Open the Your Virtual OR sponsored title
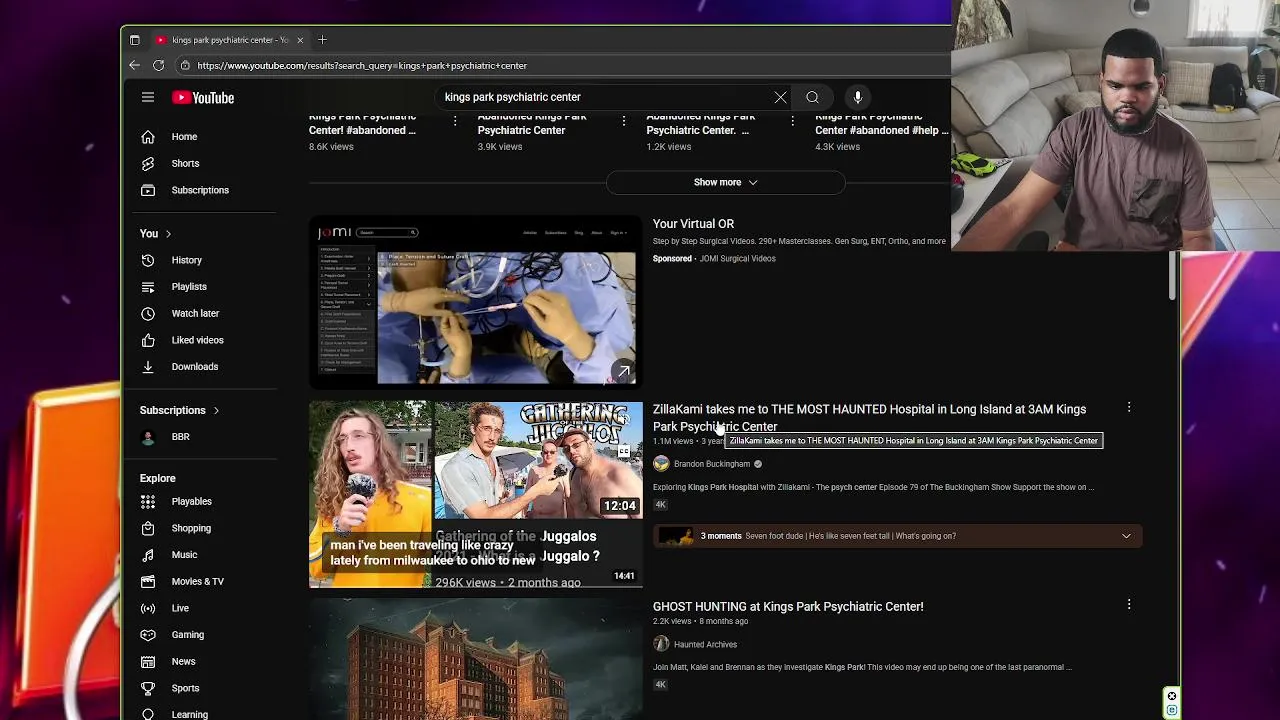1280x720 pixels. (x=693, y=224)
